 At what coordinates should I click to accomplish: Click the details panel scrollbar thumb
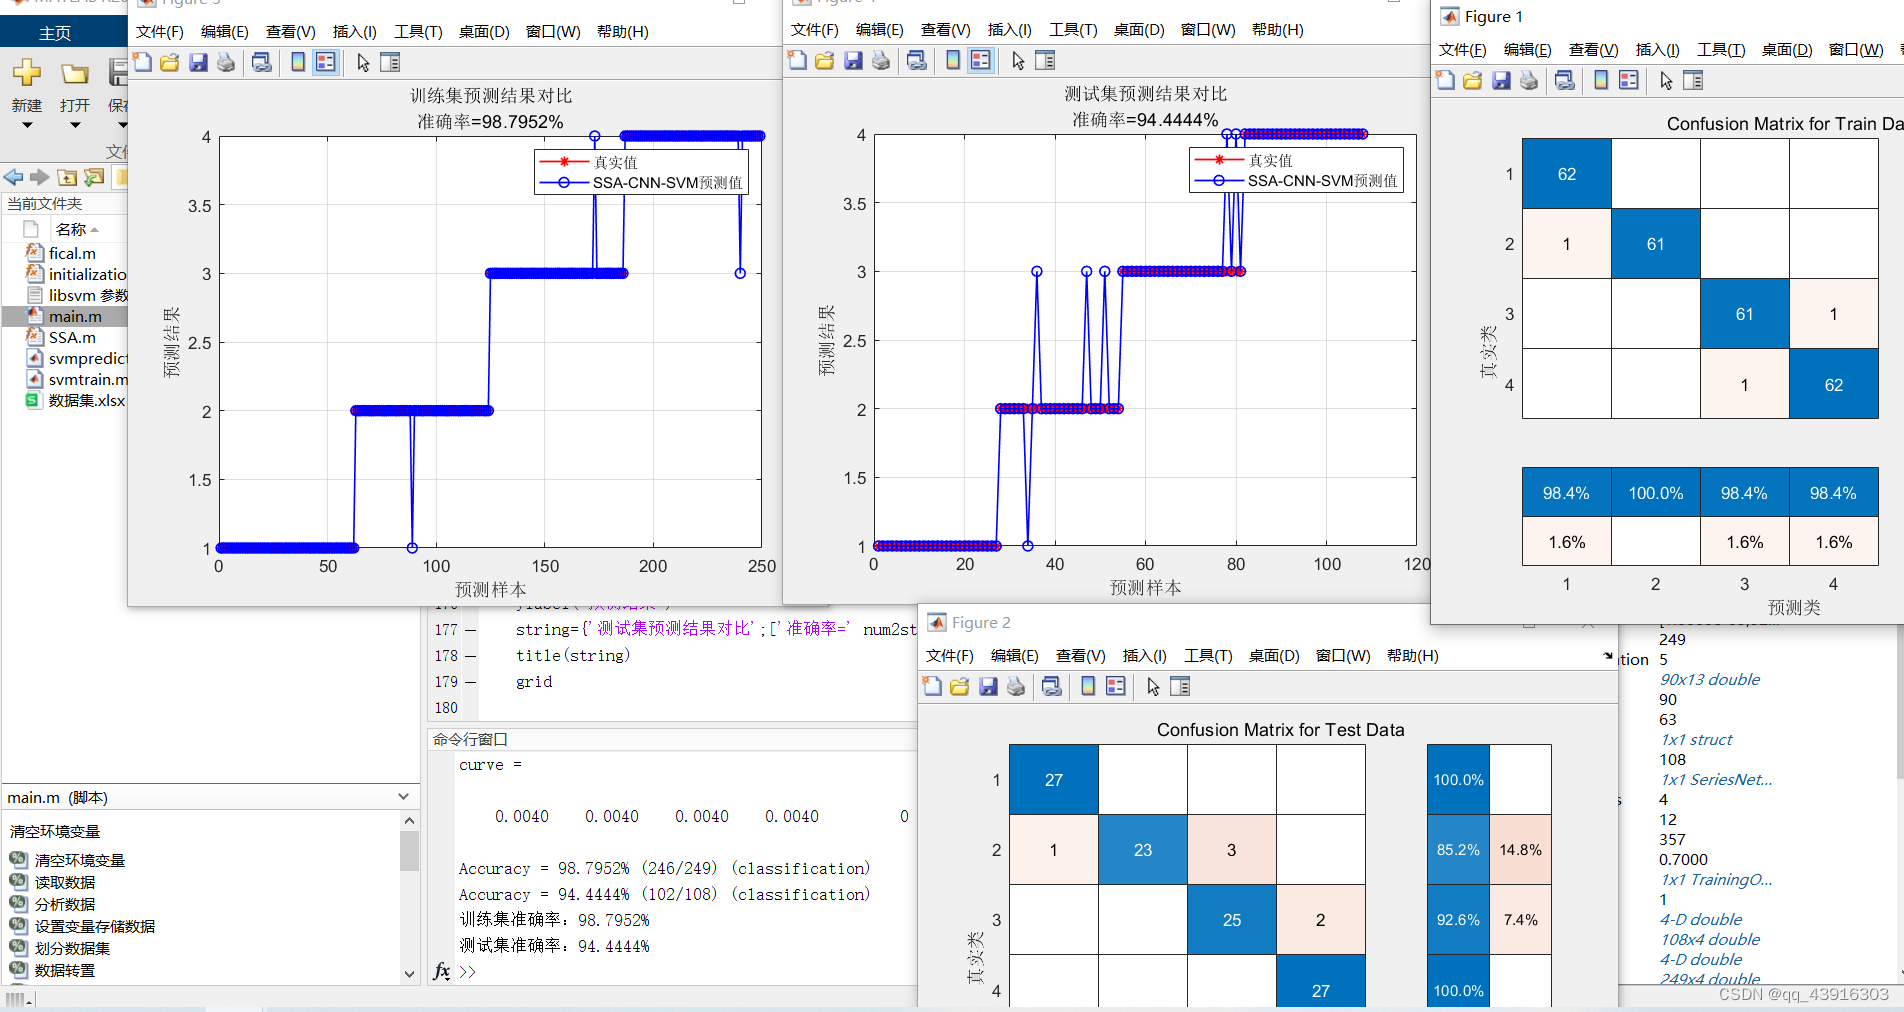click(x=409, y=852)
